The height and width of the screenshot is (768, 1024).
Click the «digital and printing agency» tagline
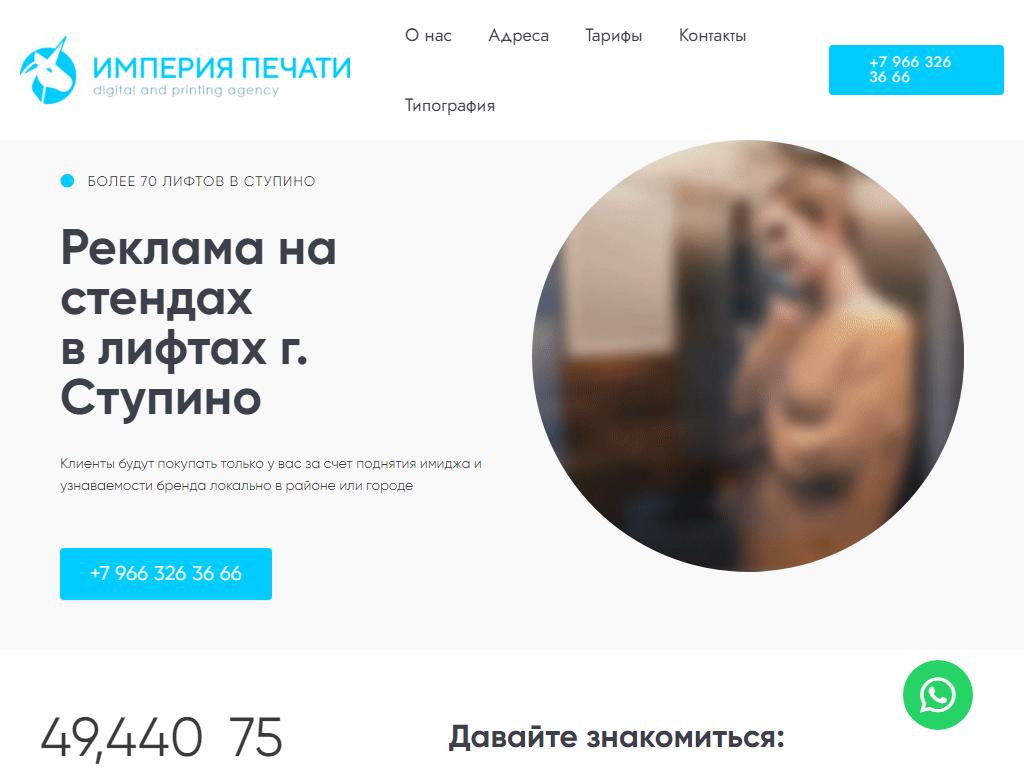[186, 90]
